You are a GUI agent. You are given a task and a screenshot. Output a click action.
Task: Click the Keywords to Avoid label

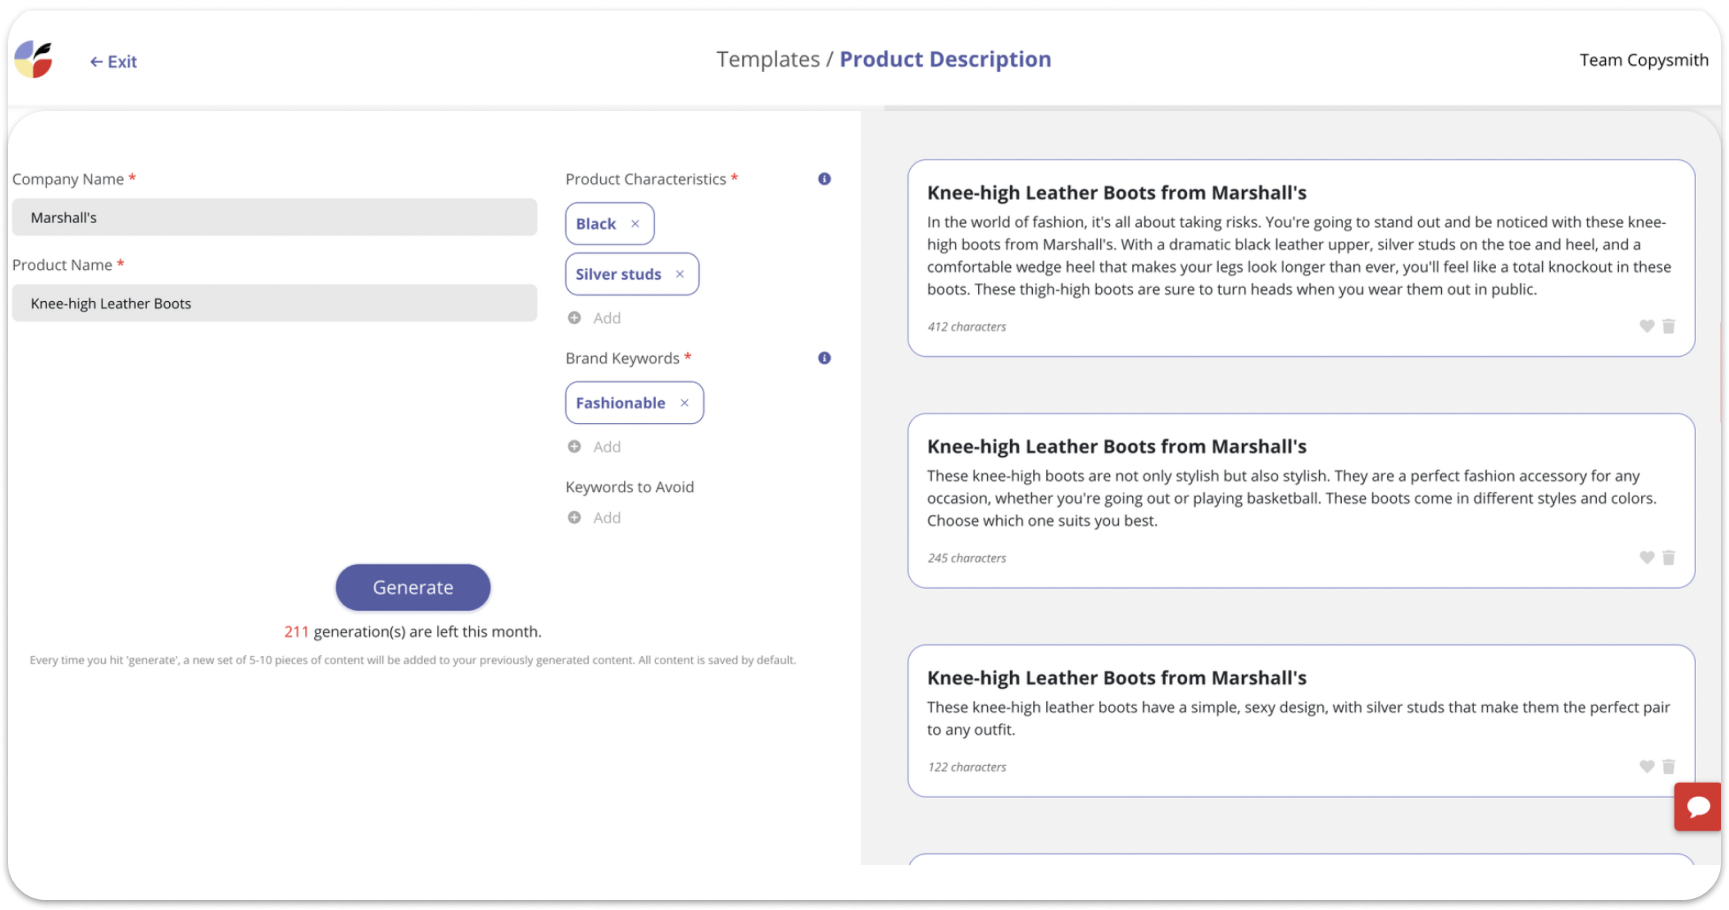point(630,487)
